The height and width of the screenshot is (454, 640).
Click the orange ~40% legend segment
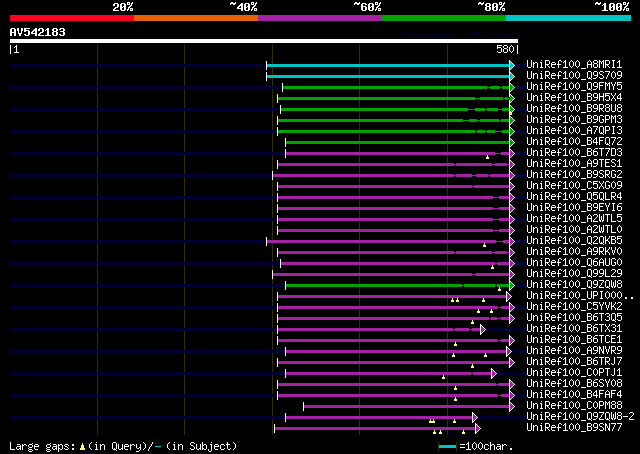pyautogui.click(x=196, y=18)
